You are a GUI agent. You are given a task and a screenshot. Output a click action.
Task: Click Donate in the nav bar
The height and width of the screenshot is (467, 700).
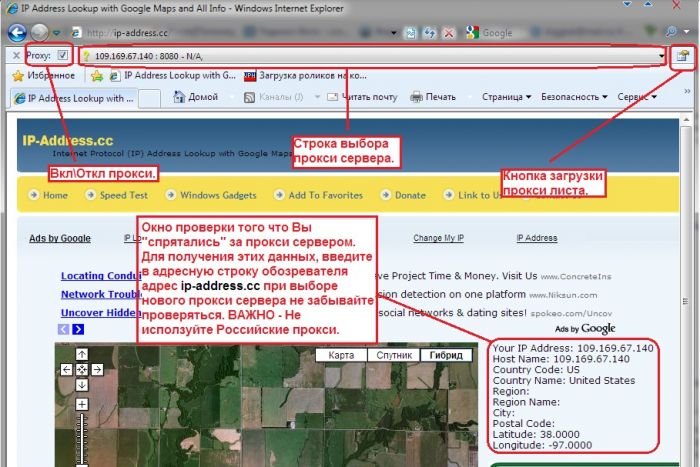(x=403, y=196)
